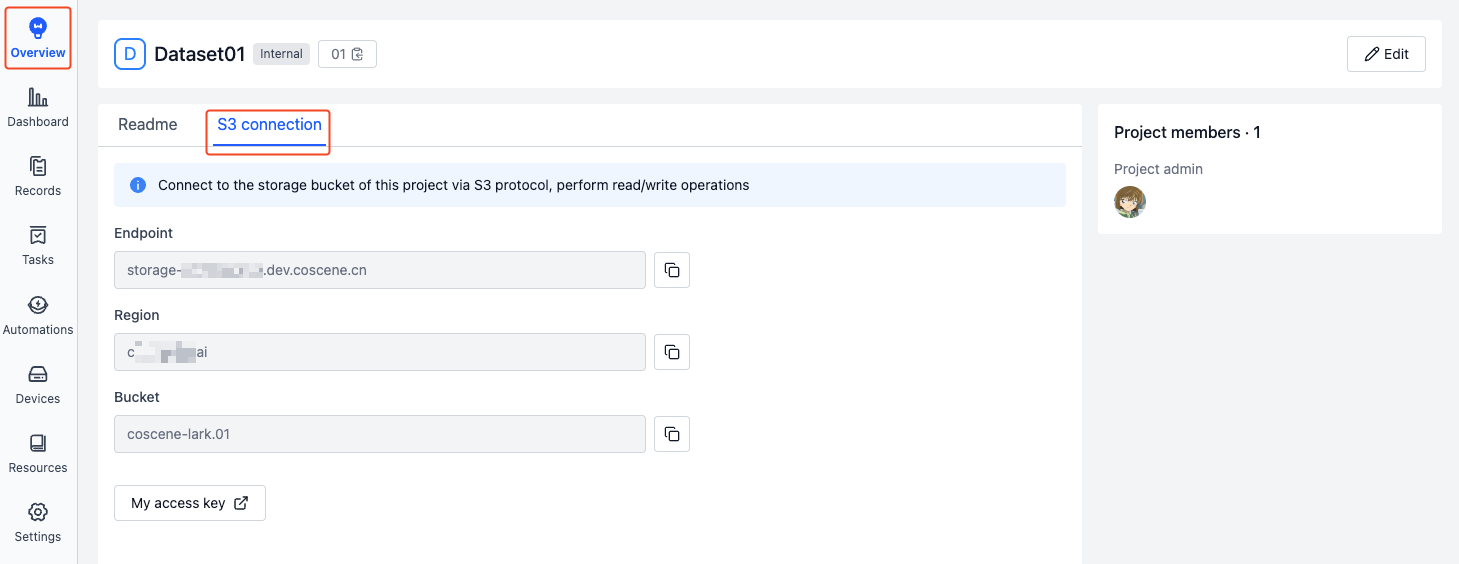The width and height of the screenshot is (1459, 564).
Task: Click the Edit button
Action: click(1386, 54)
